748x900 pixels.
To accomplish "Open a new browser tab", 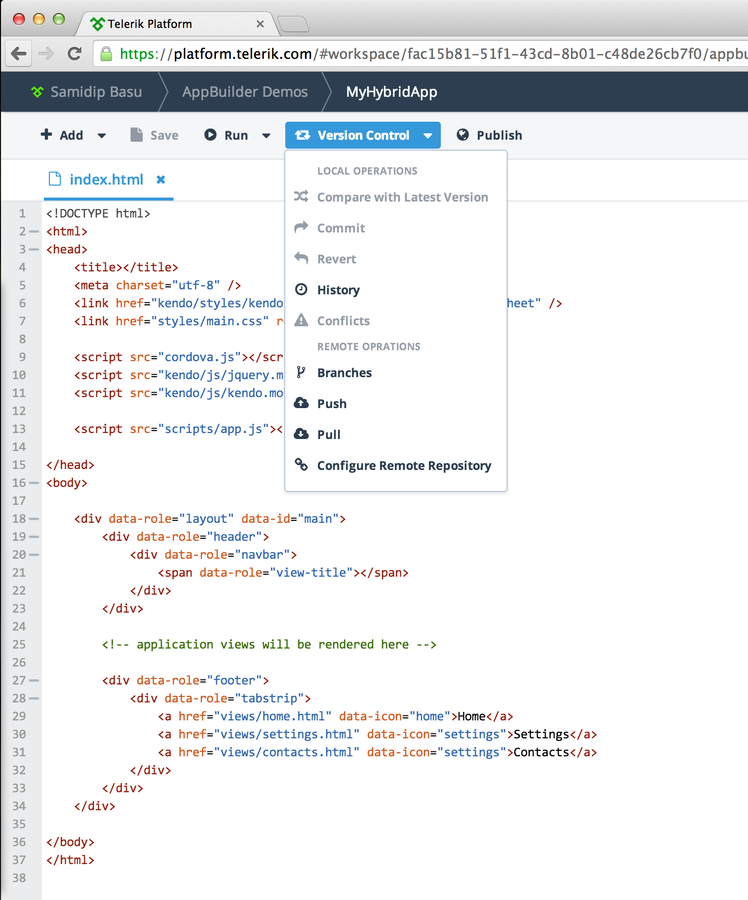I will [293, 24].
